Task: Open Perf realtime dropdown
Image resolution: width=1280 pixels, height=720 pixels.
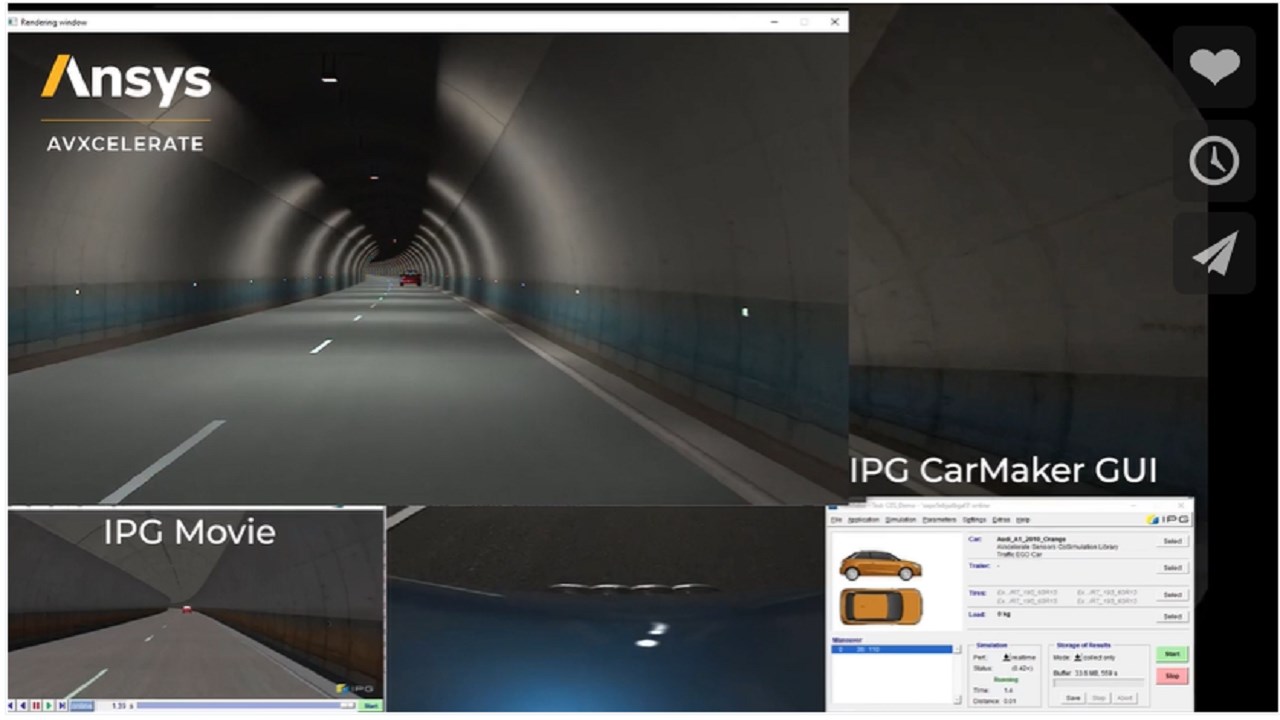Action: [1019, 657]
